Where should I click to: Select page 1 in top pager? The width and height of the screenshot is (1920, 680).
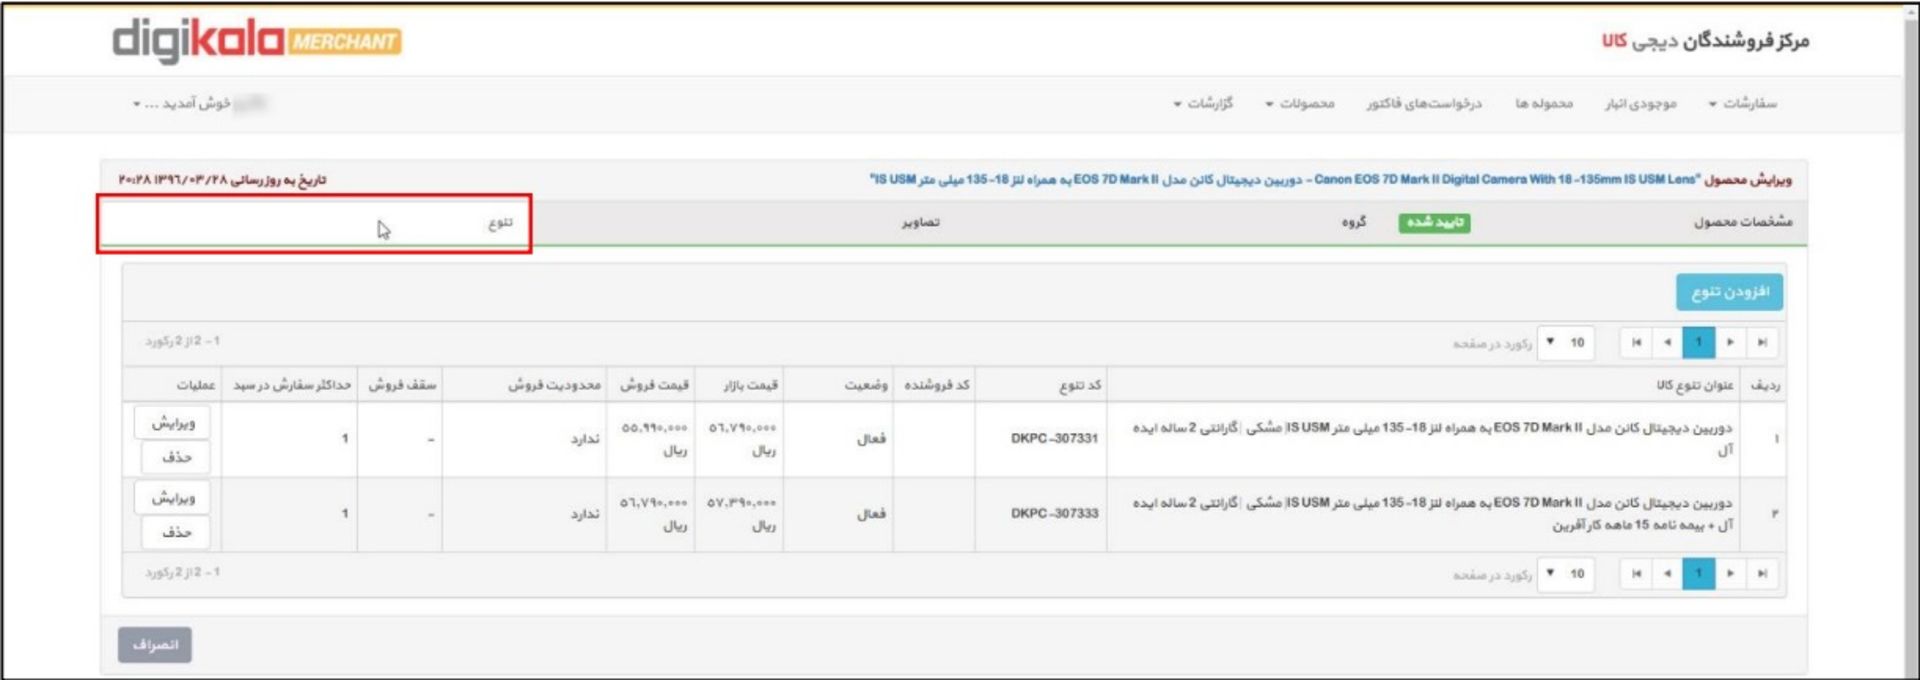[1698, 342]
